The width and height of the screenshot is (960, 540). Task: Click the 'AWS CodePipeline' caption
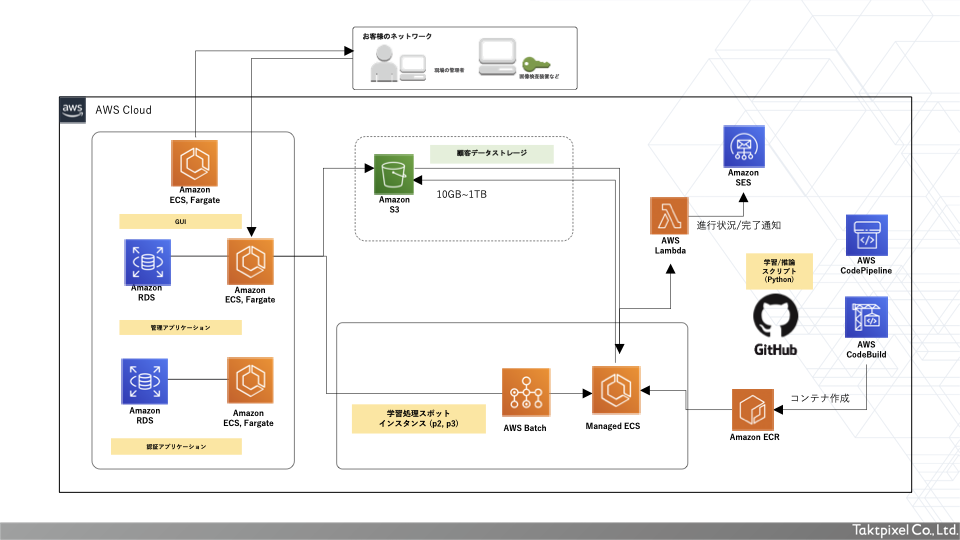click(866, 266)
